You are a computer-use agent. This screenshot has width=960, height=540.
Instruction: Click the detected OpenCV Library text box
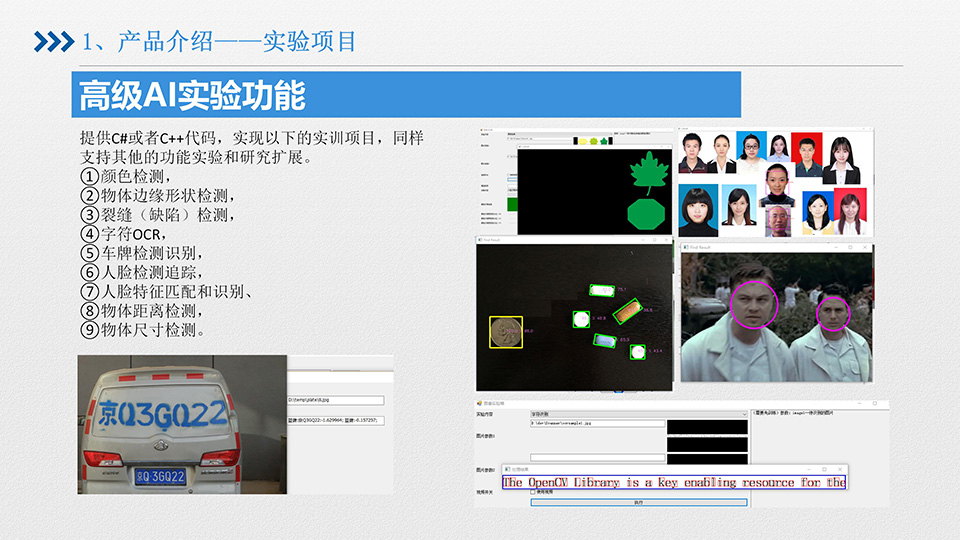point(674,483)
